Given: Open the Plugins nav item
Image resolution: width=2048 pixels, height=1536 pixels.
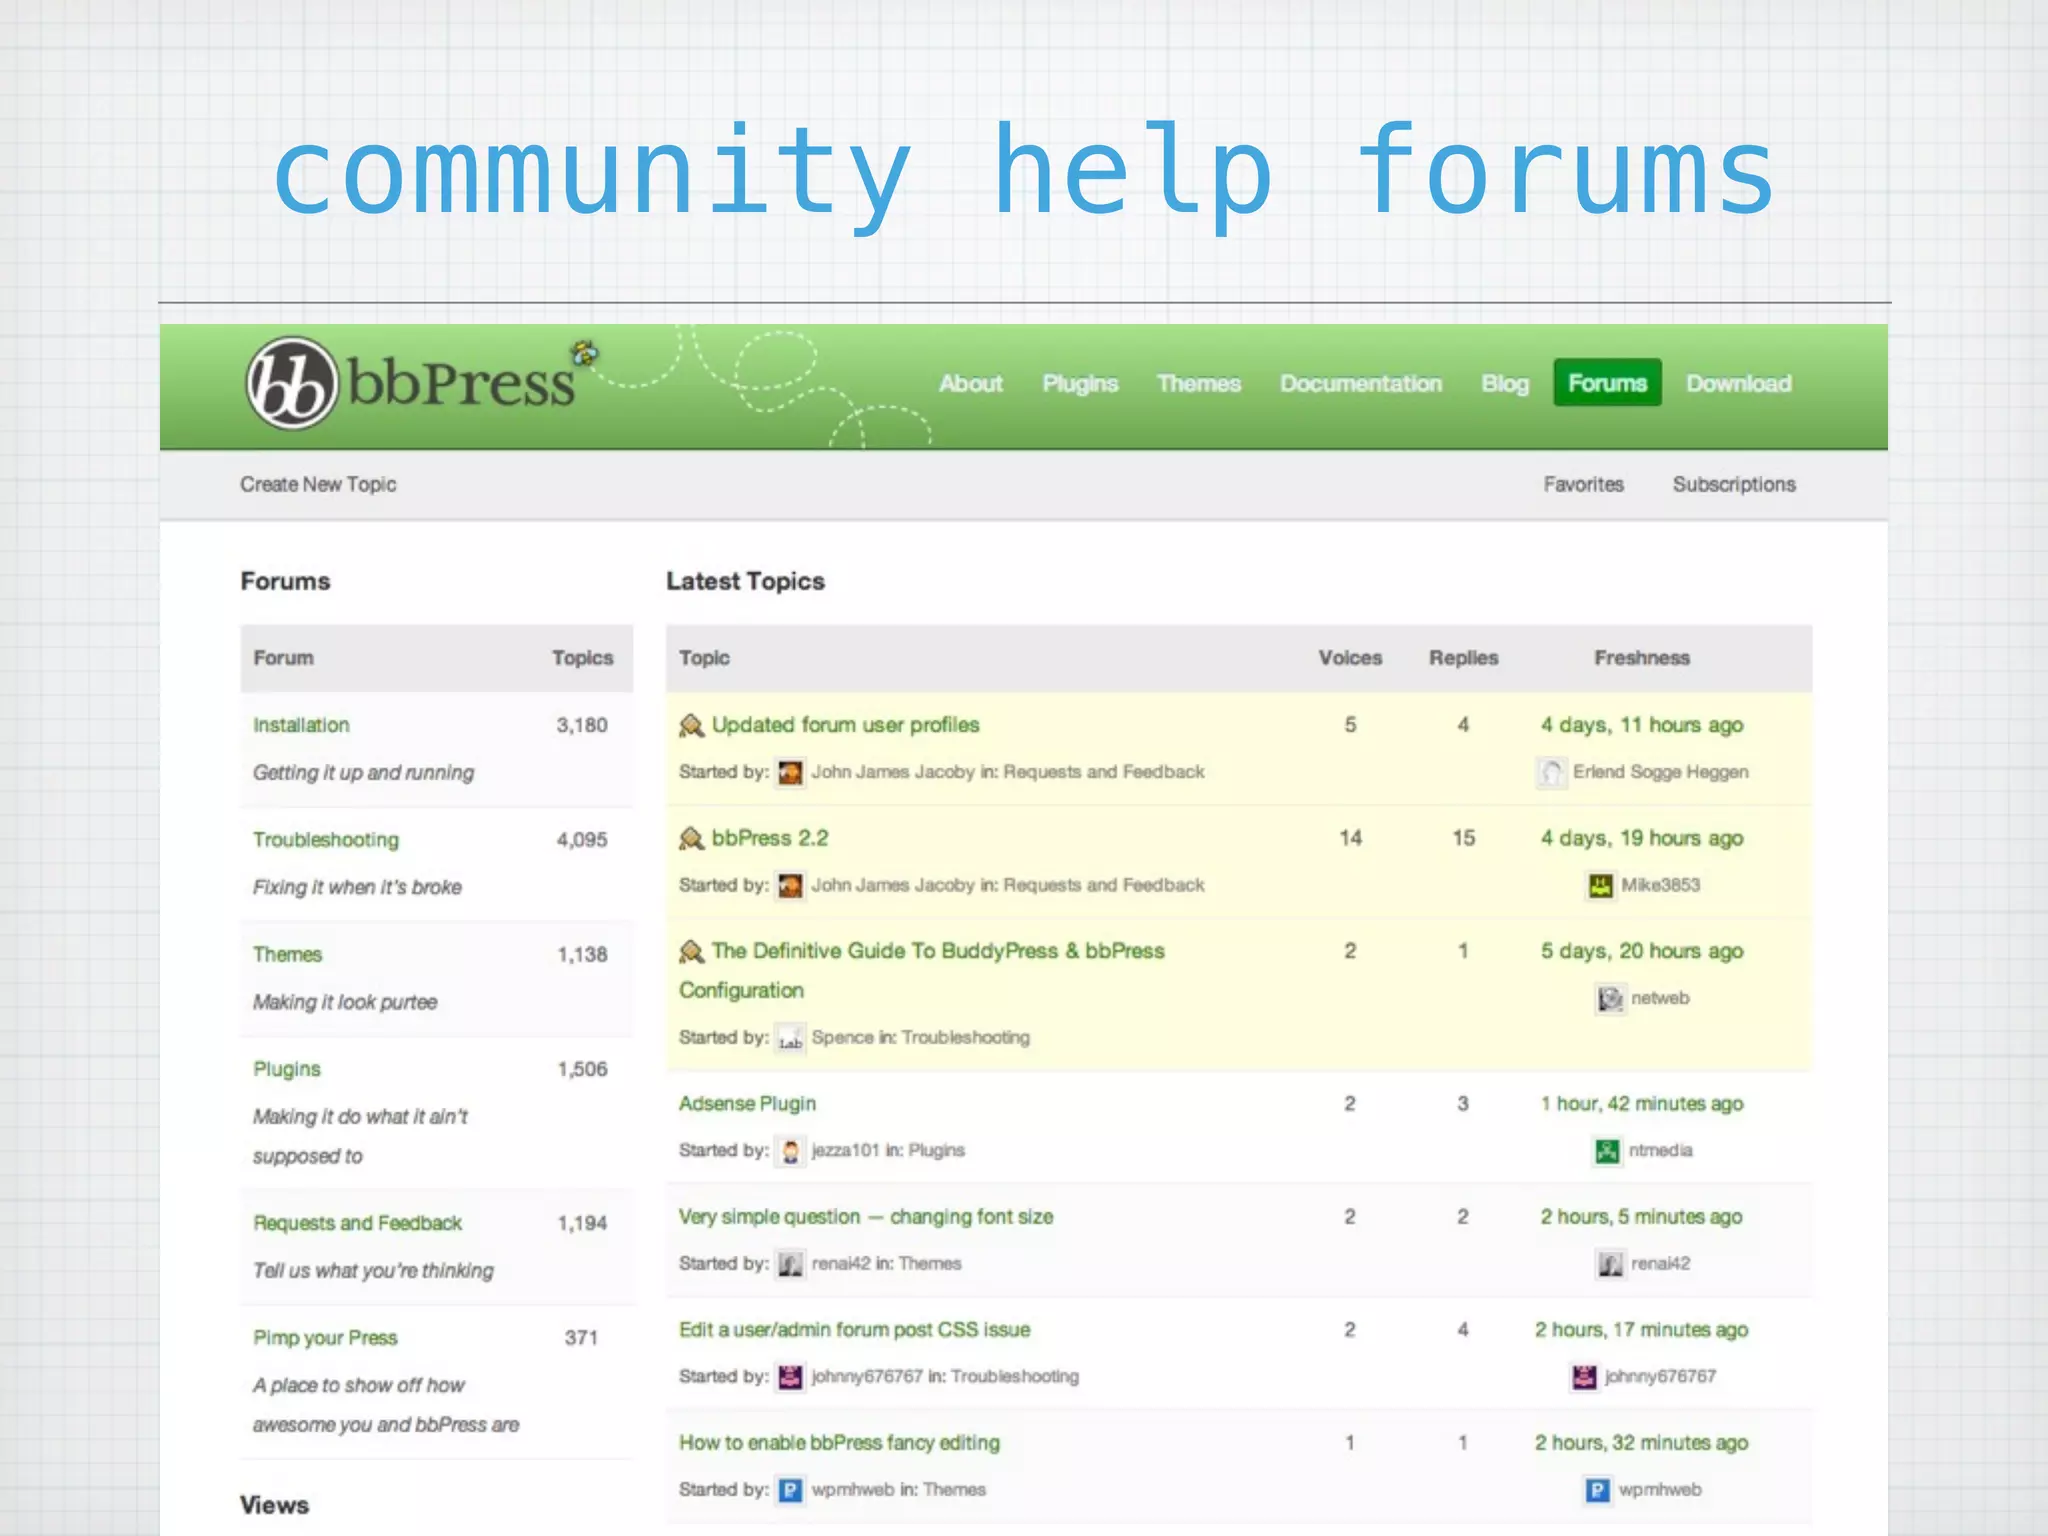Looking at the screenshot, I should (1080, 383).
